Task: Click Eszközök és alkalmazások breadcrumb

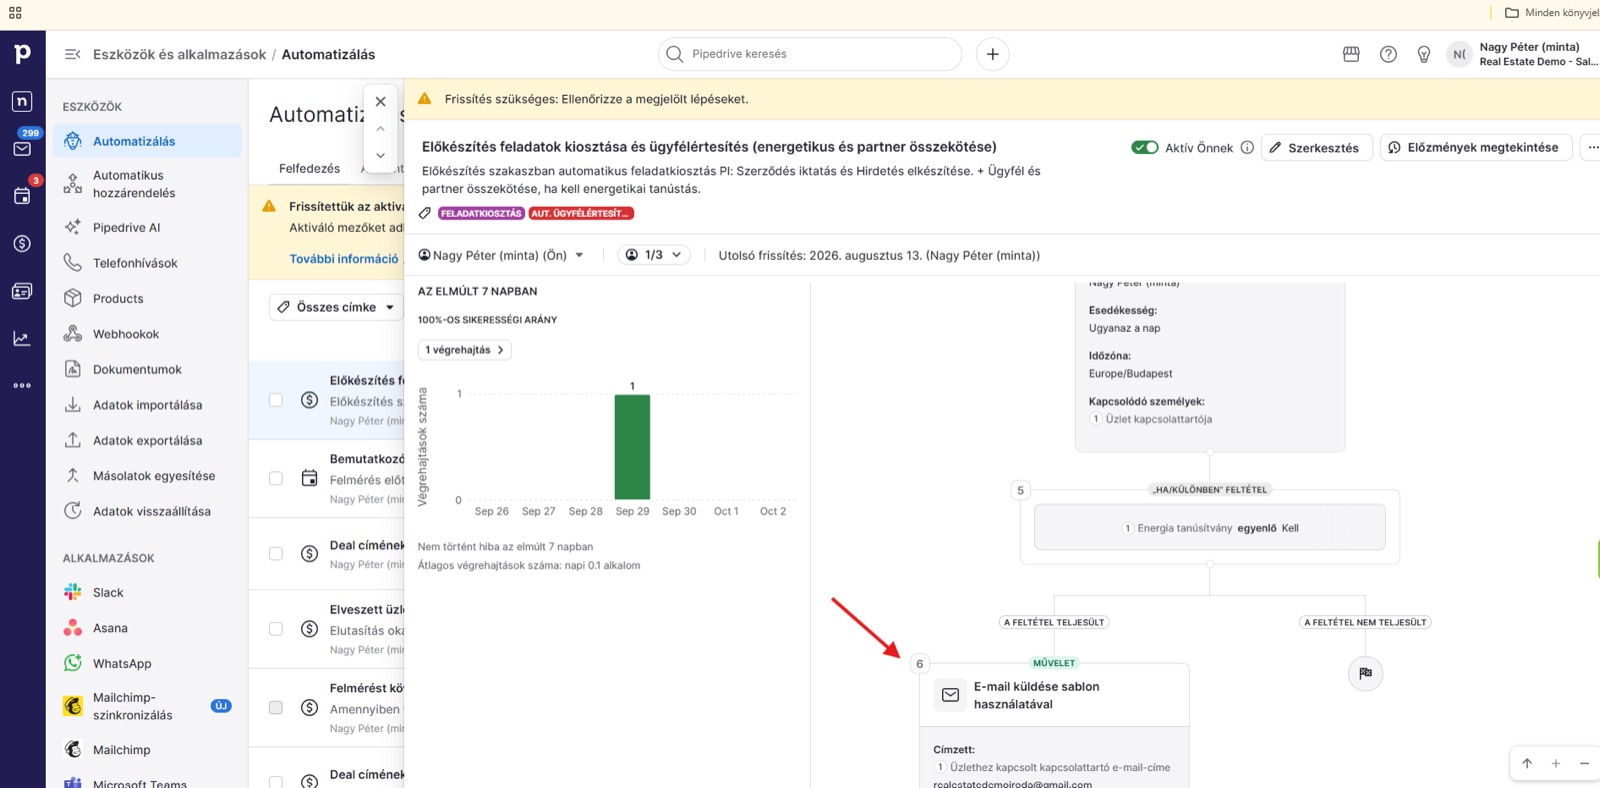Action: tap(180, 55)
